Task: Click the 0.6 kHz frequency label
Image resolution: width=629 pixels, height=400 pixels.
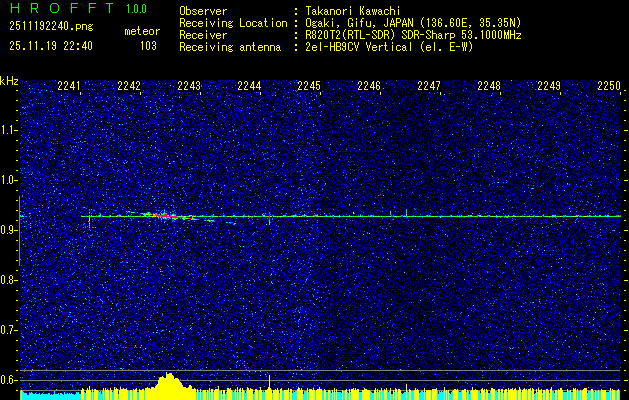Action: [x=8, y=380]
